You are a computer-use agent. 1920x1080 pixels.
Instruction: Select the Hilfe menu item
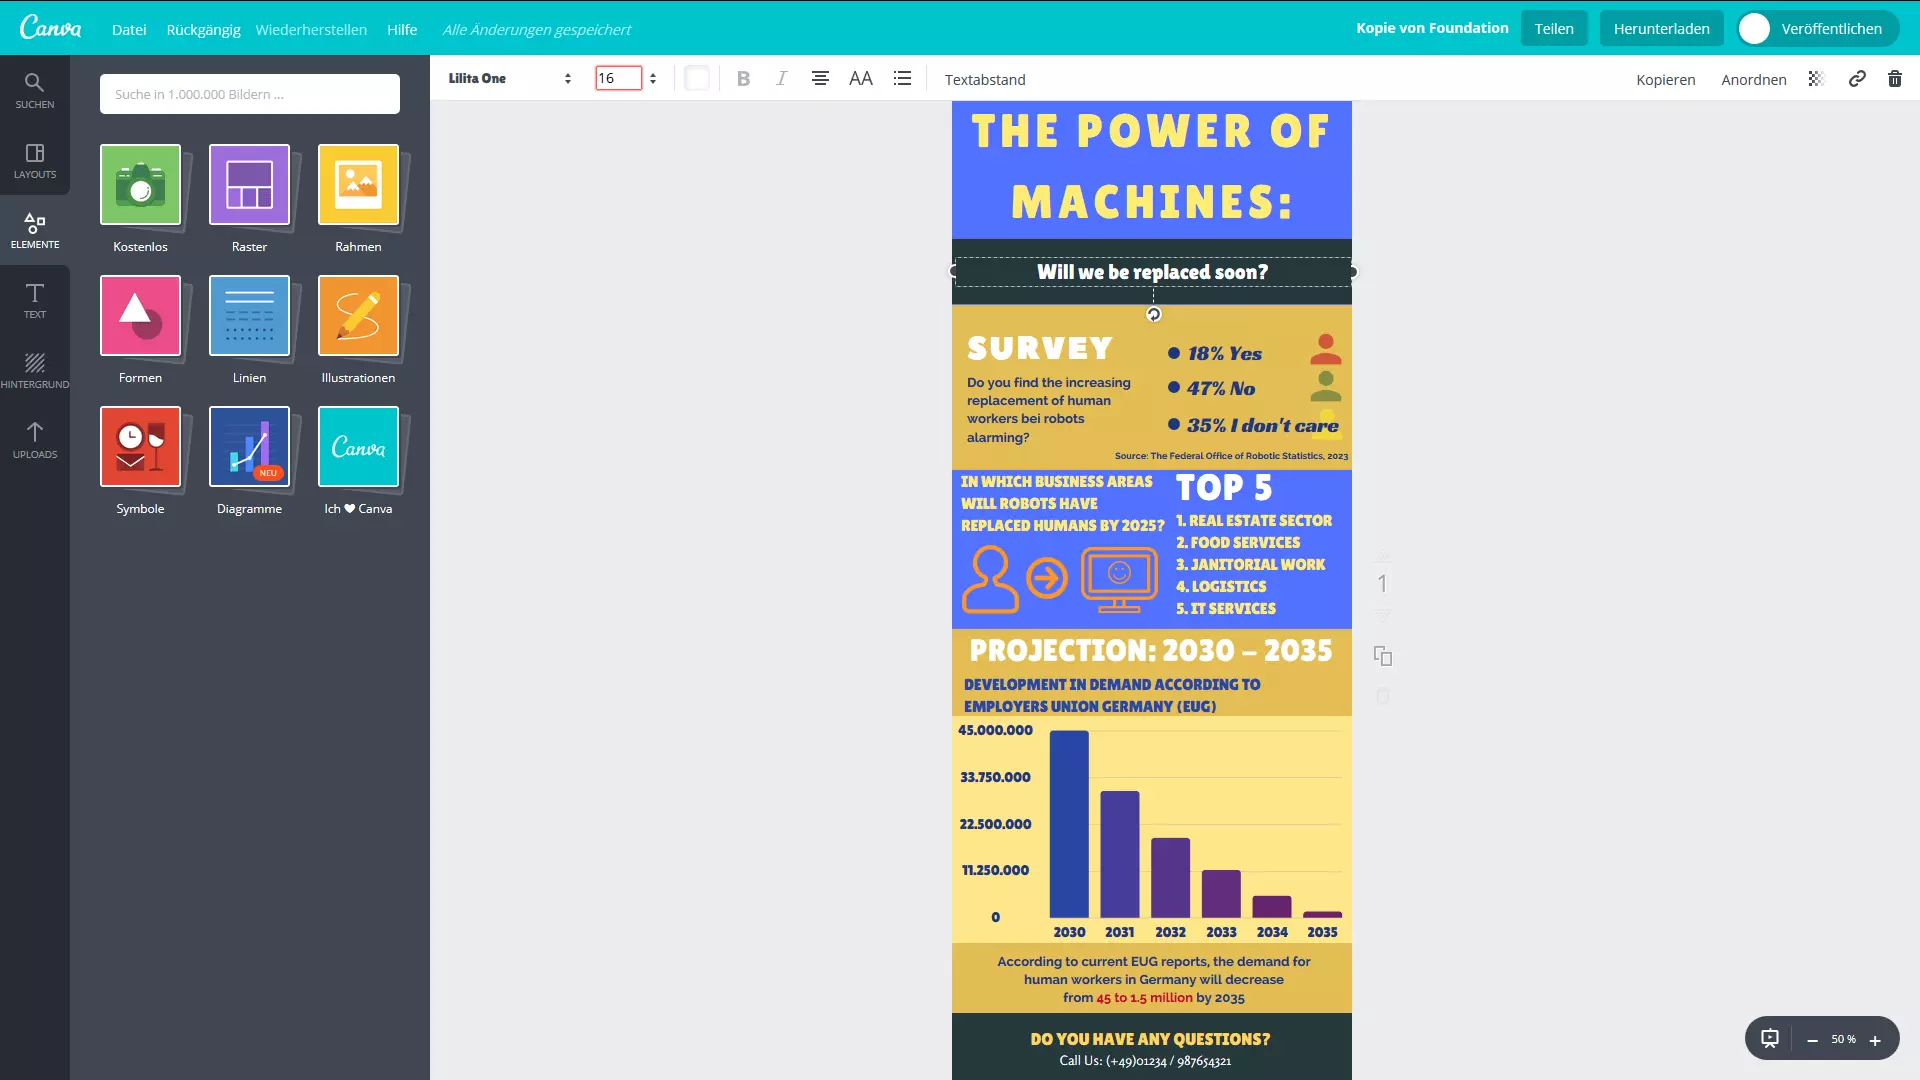pyautogui.click(x=402, y=29)
